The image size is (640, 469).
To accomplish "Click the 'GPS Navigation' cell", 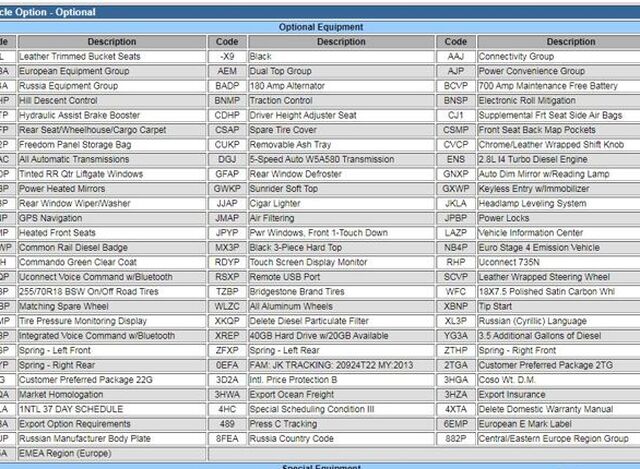I will click(x=112, y=218).
